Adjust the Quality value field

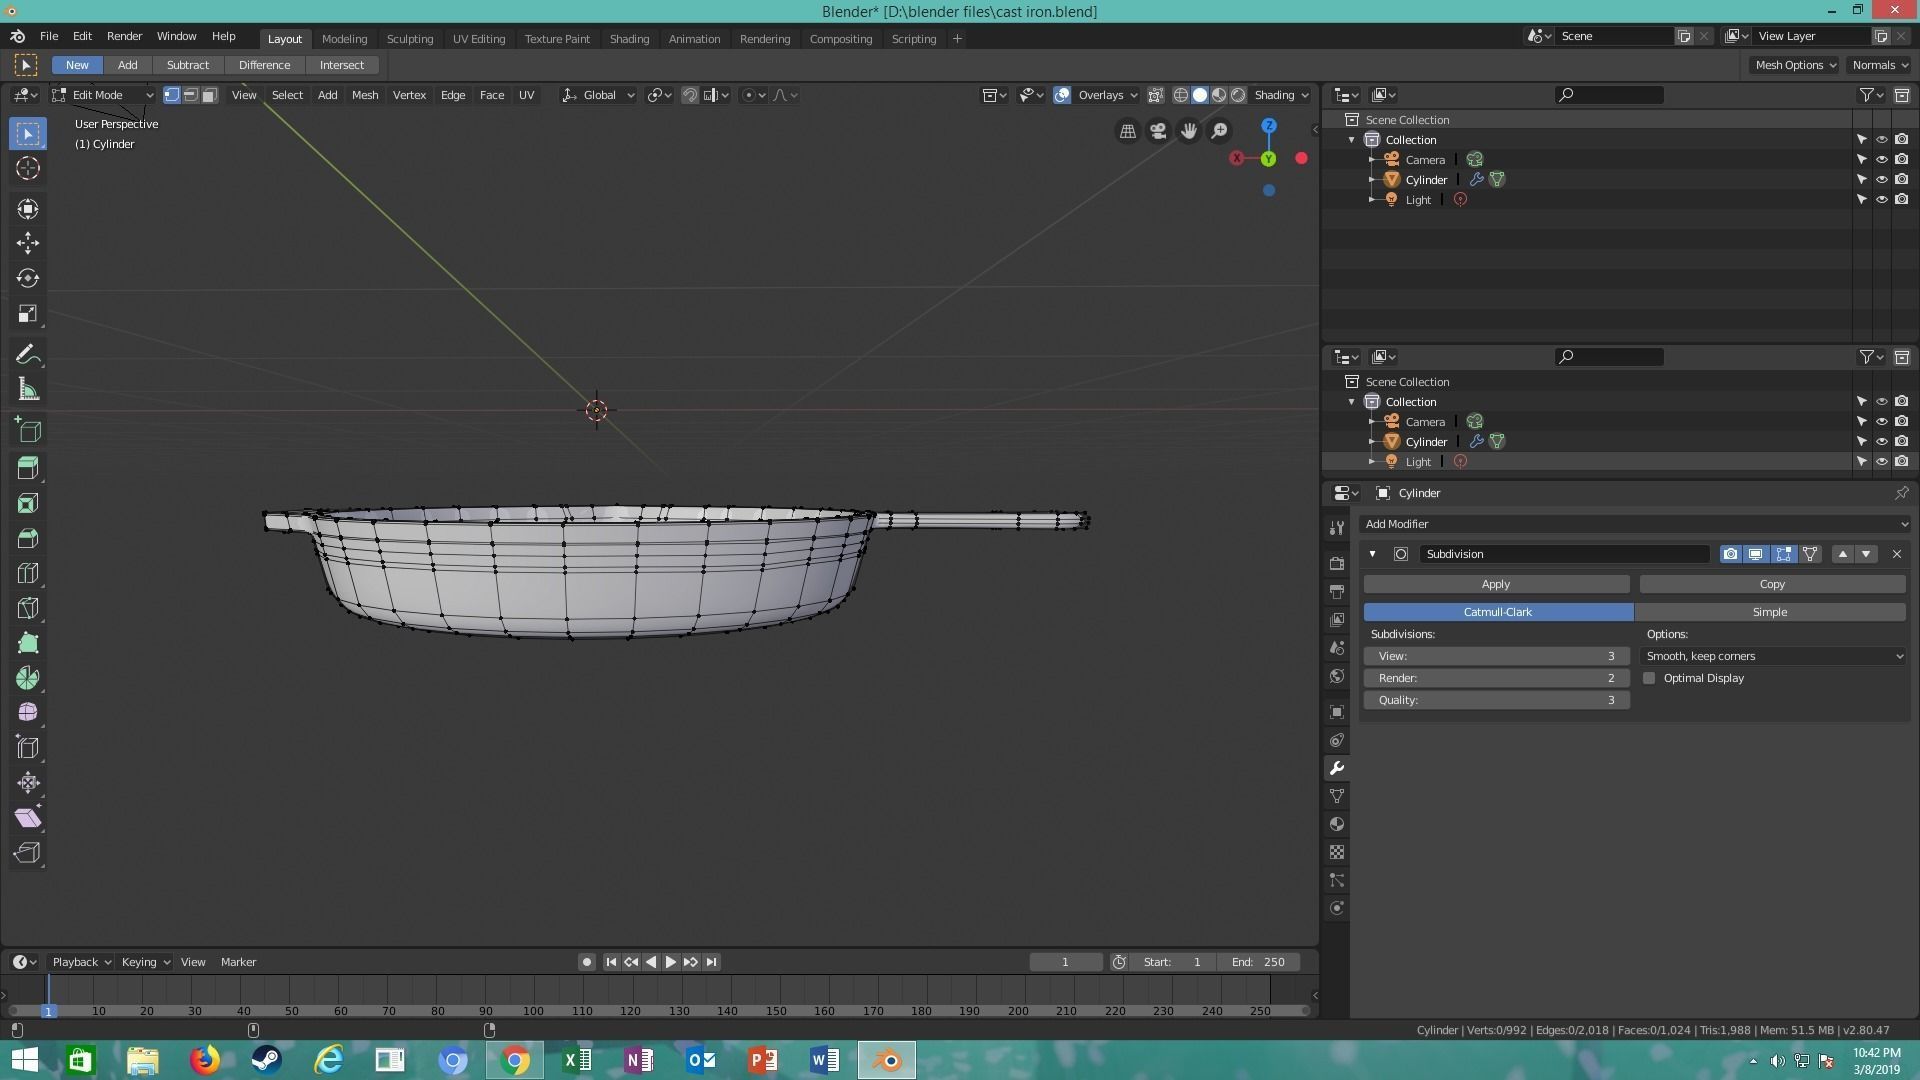tap(1496, 700)
